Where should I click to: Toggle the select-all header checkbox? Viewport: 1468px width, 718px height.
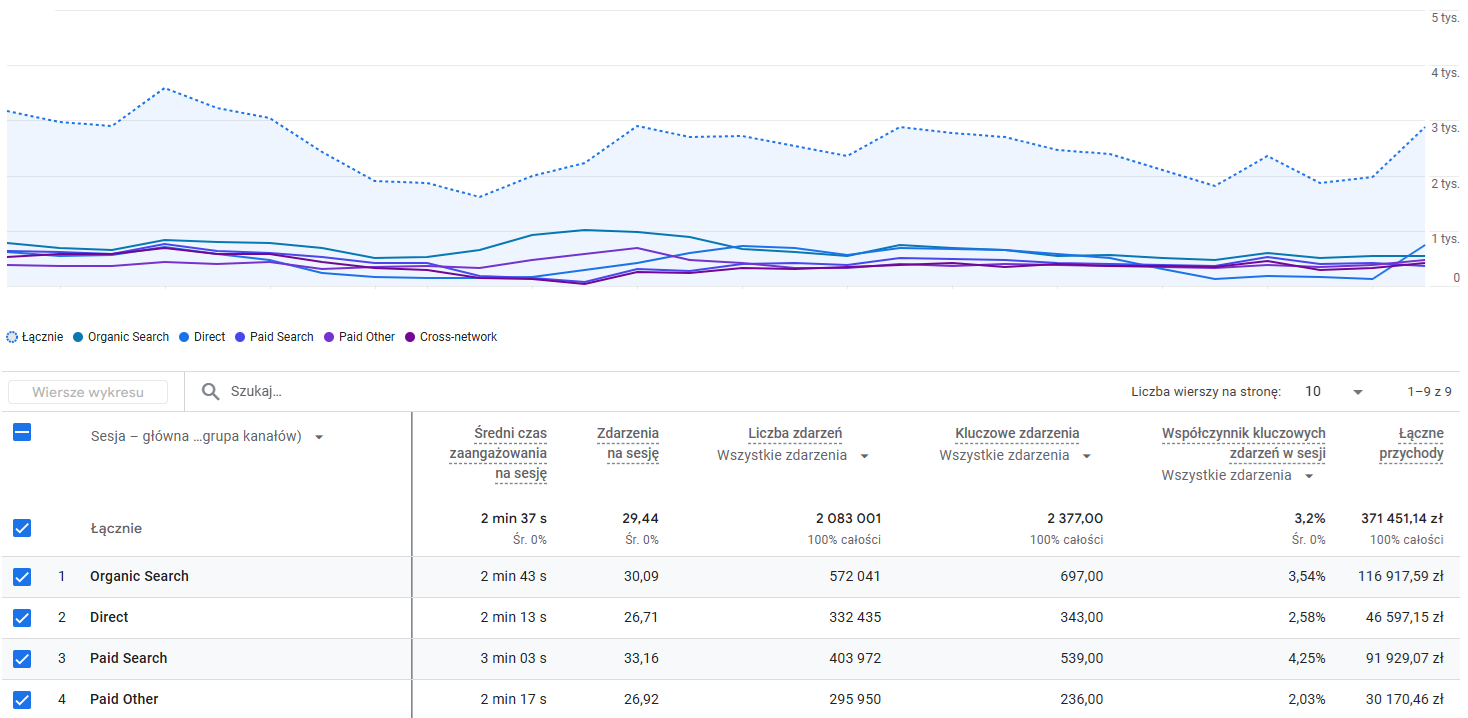pos(22,433)
